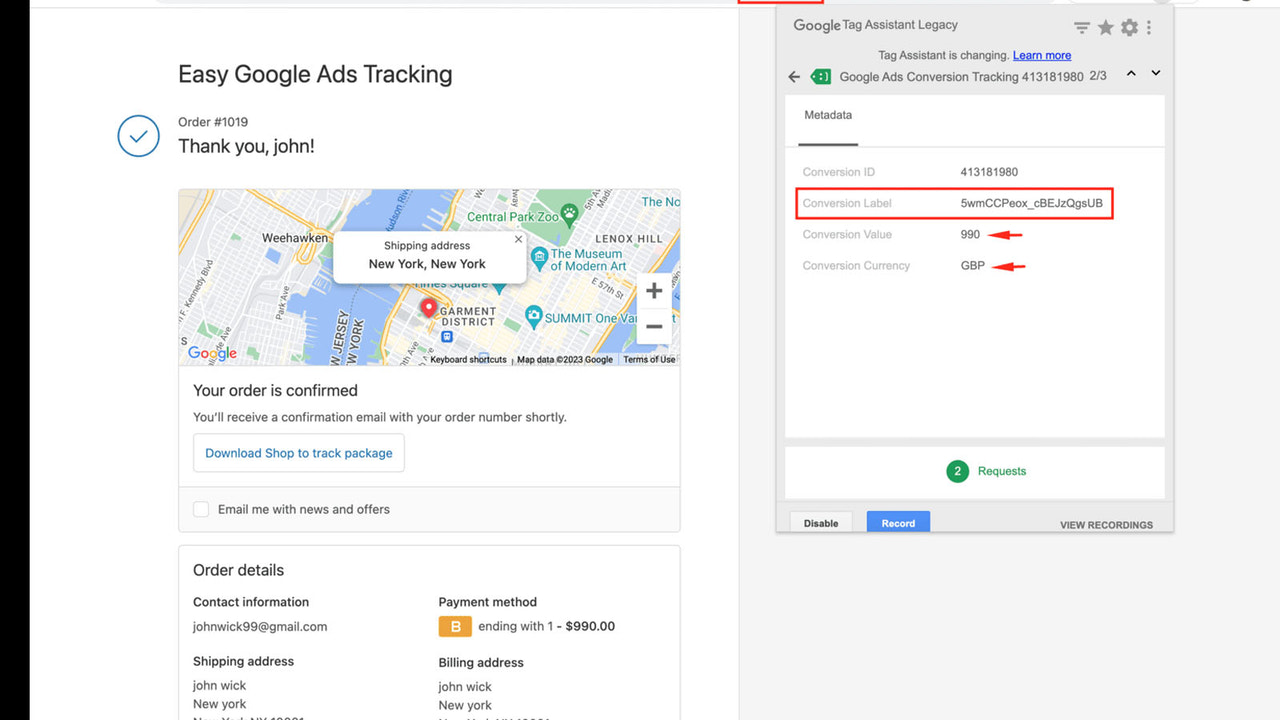Image resolution: width=1280 pixels, height=720 pixels.
Task: Click the Google logo on the map
Action: pos(211,353)
